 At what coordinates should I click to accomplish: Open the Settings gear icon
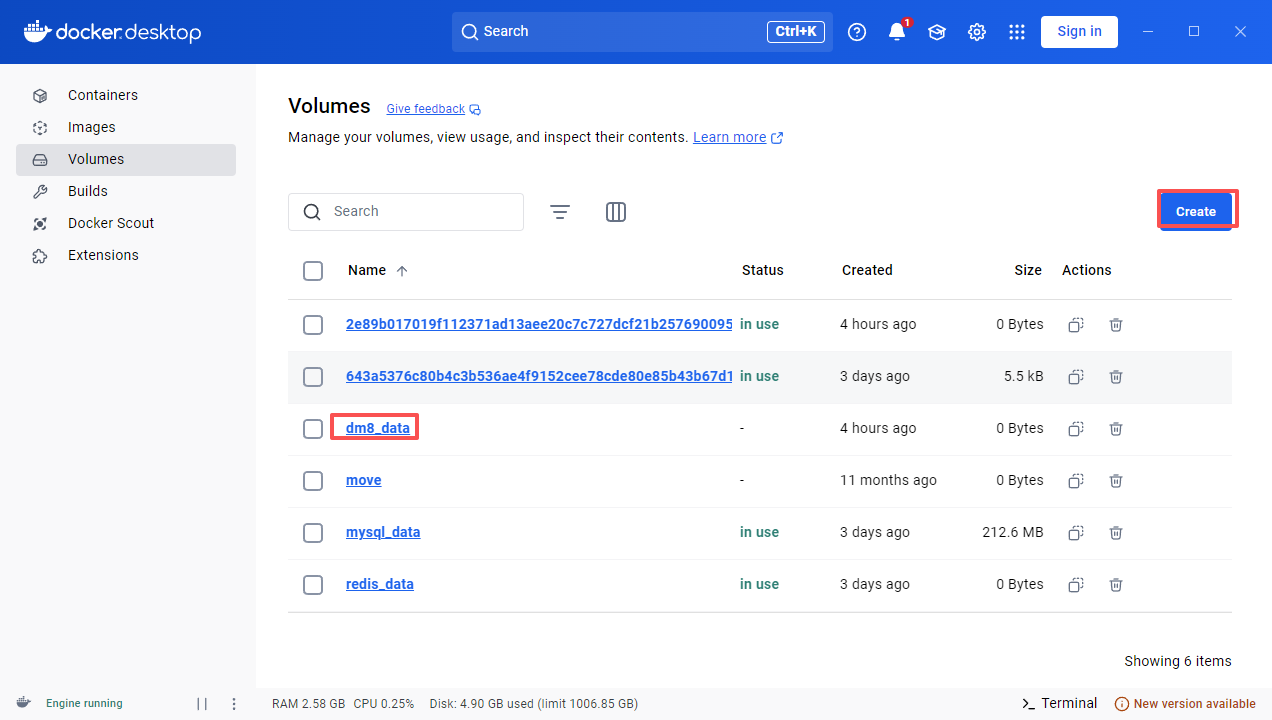pos(977,32)
